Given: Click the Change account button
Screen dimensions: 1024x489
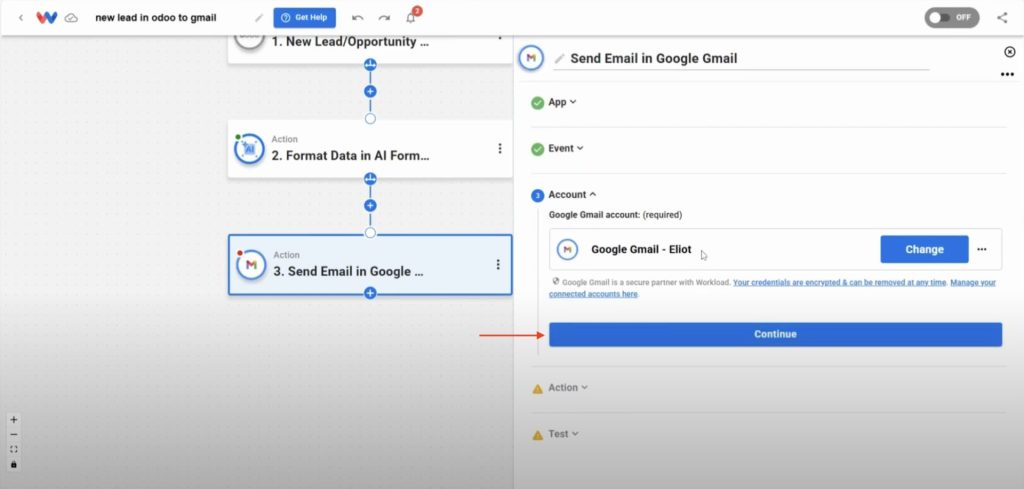Looking at the screenshot, I should click(x=924, y=249).
